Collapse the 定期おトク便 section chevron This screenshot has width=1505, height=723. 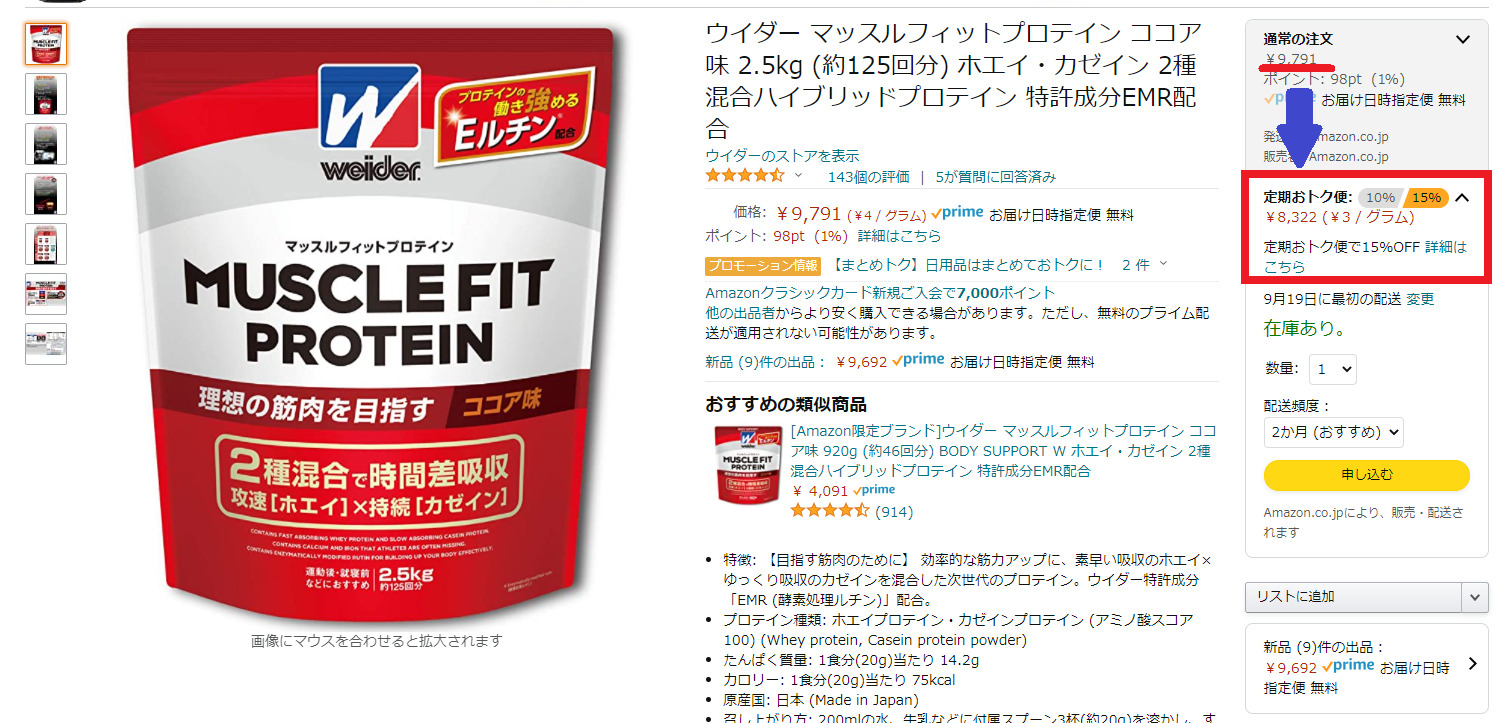click(x=1462, y=197)
